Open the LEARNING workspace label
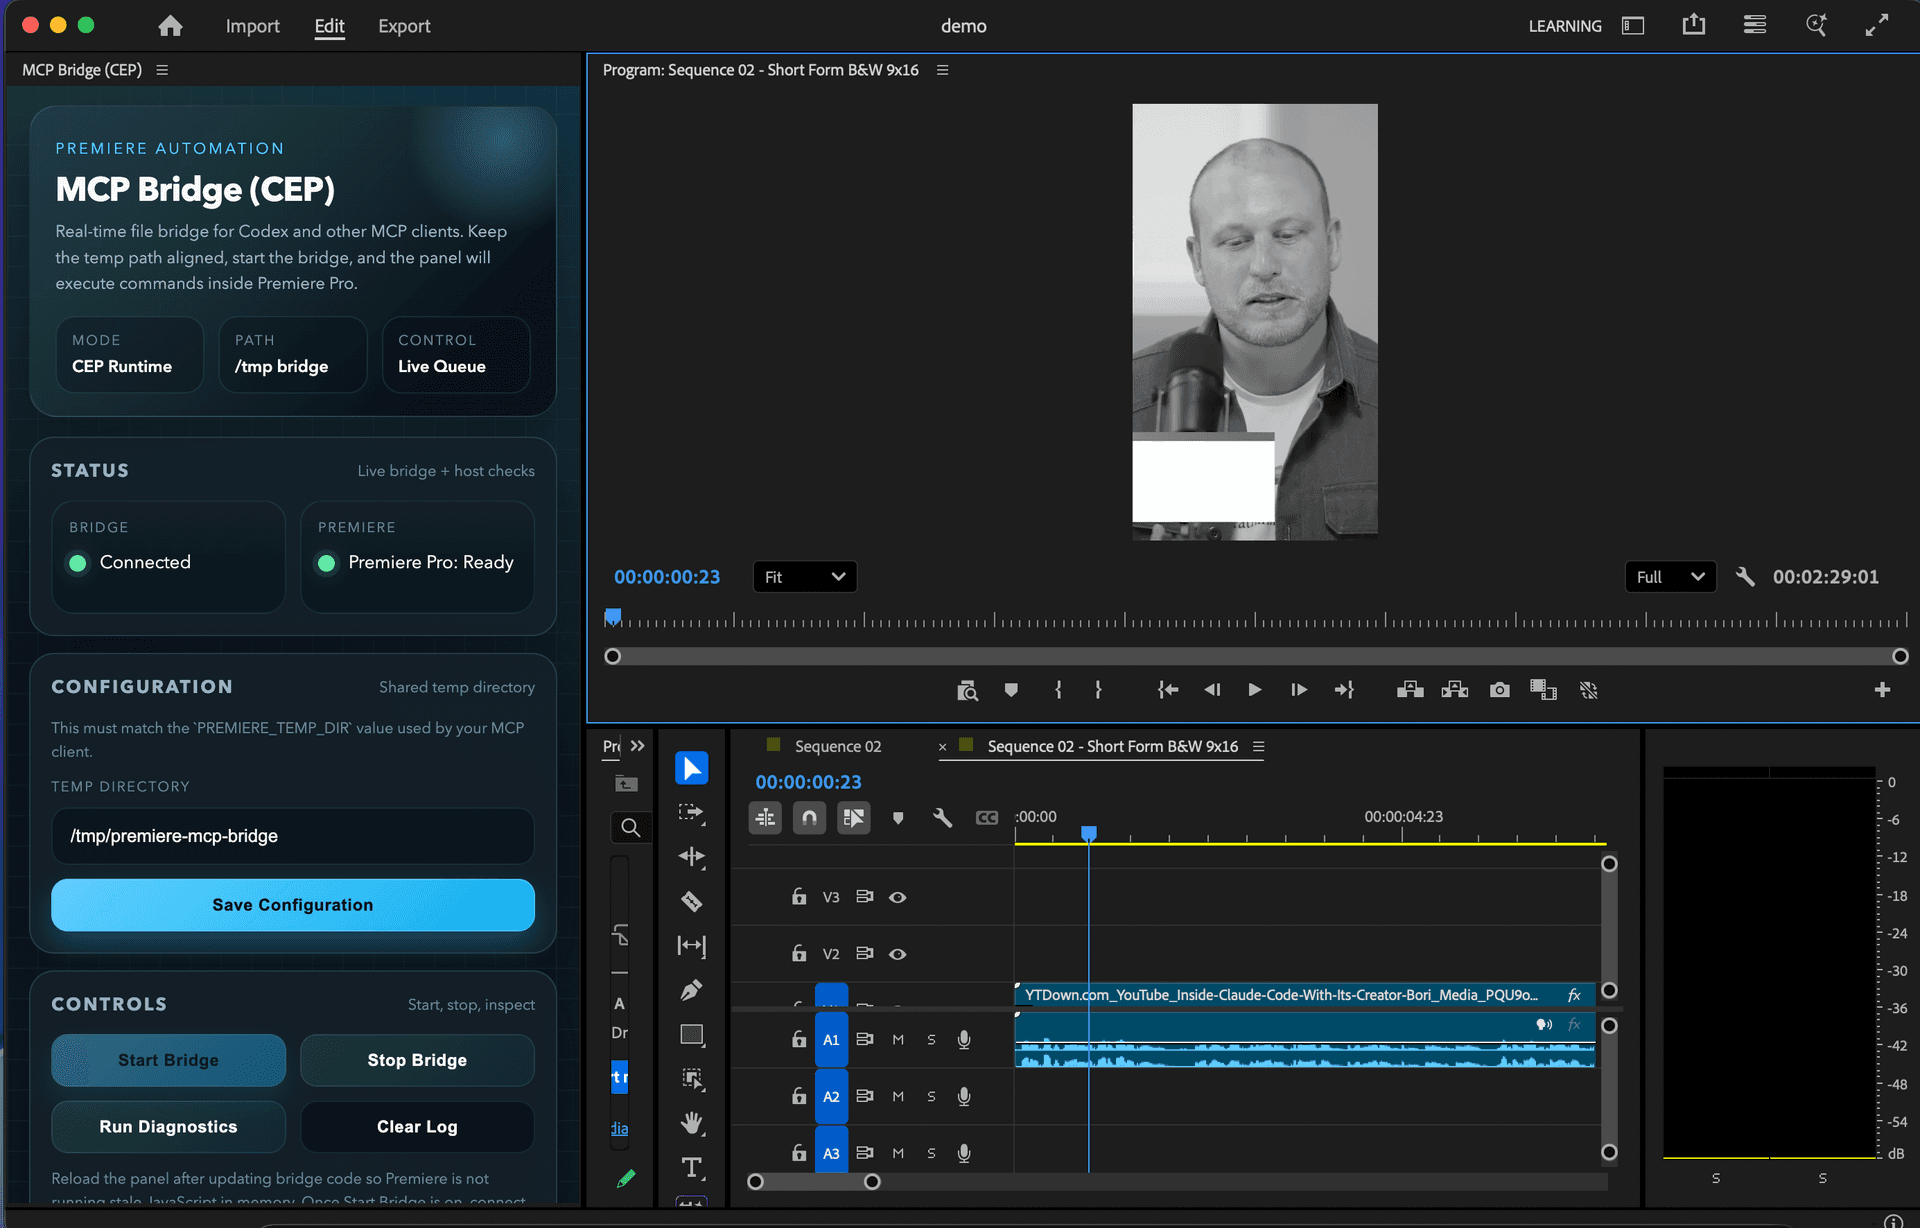1920x1228 pixels. pos(1564,26)
